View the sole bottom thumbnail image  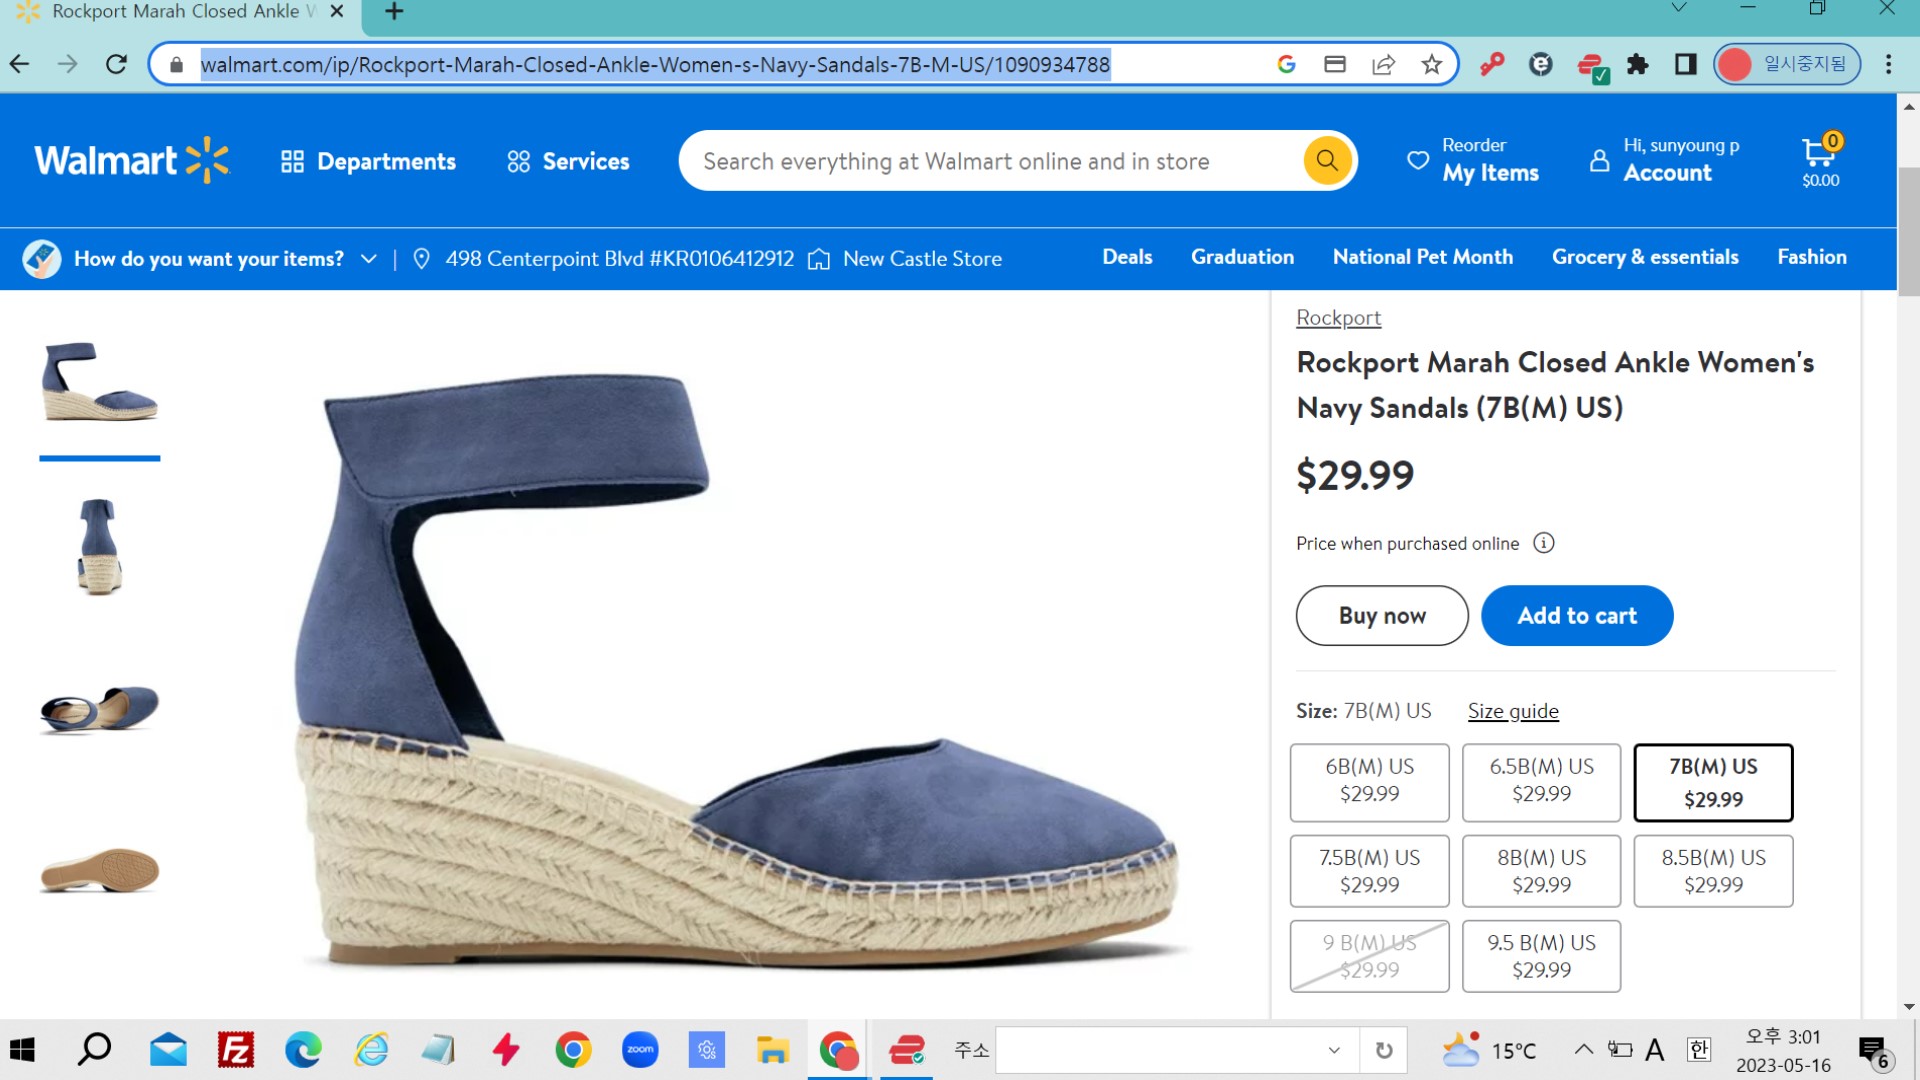99,869
